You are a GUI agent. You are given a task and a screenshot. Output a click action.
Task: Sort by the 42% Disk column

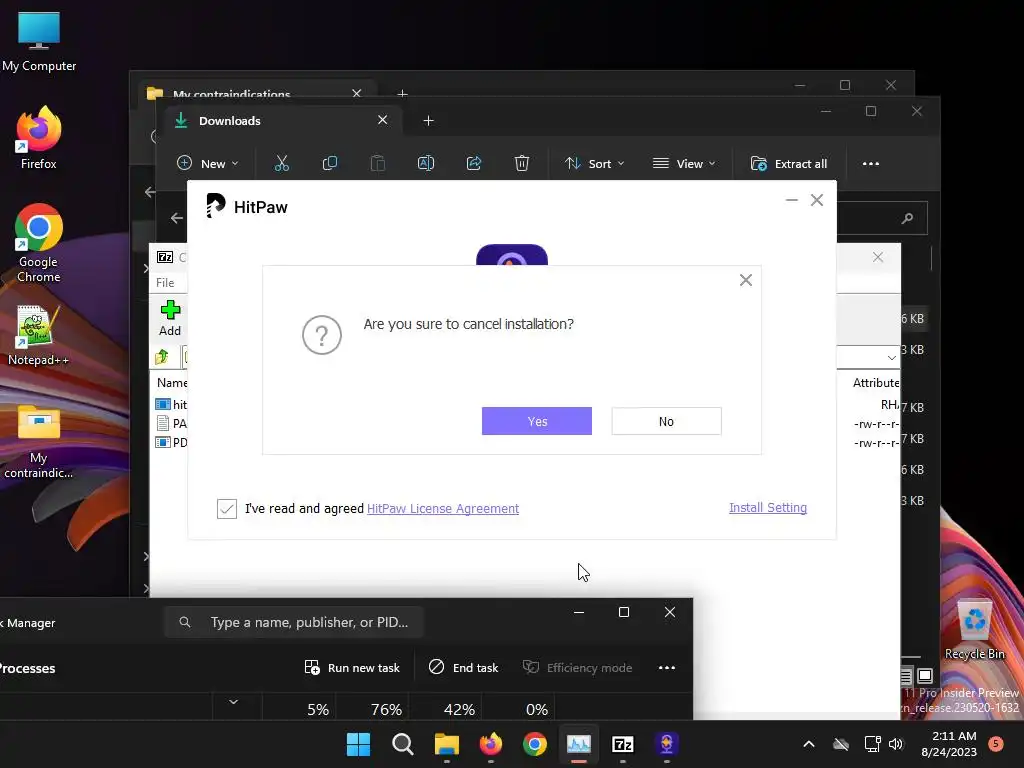tap(459, 709)
